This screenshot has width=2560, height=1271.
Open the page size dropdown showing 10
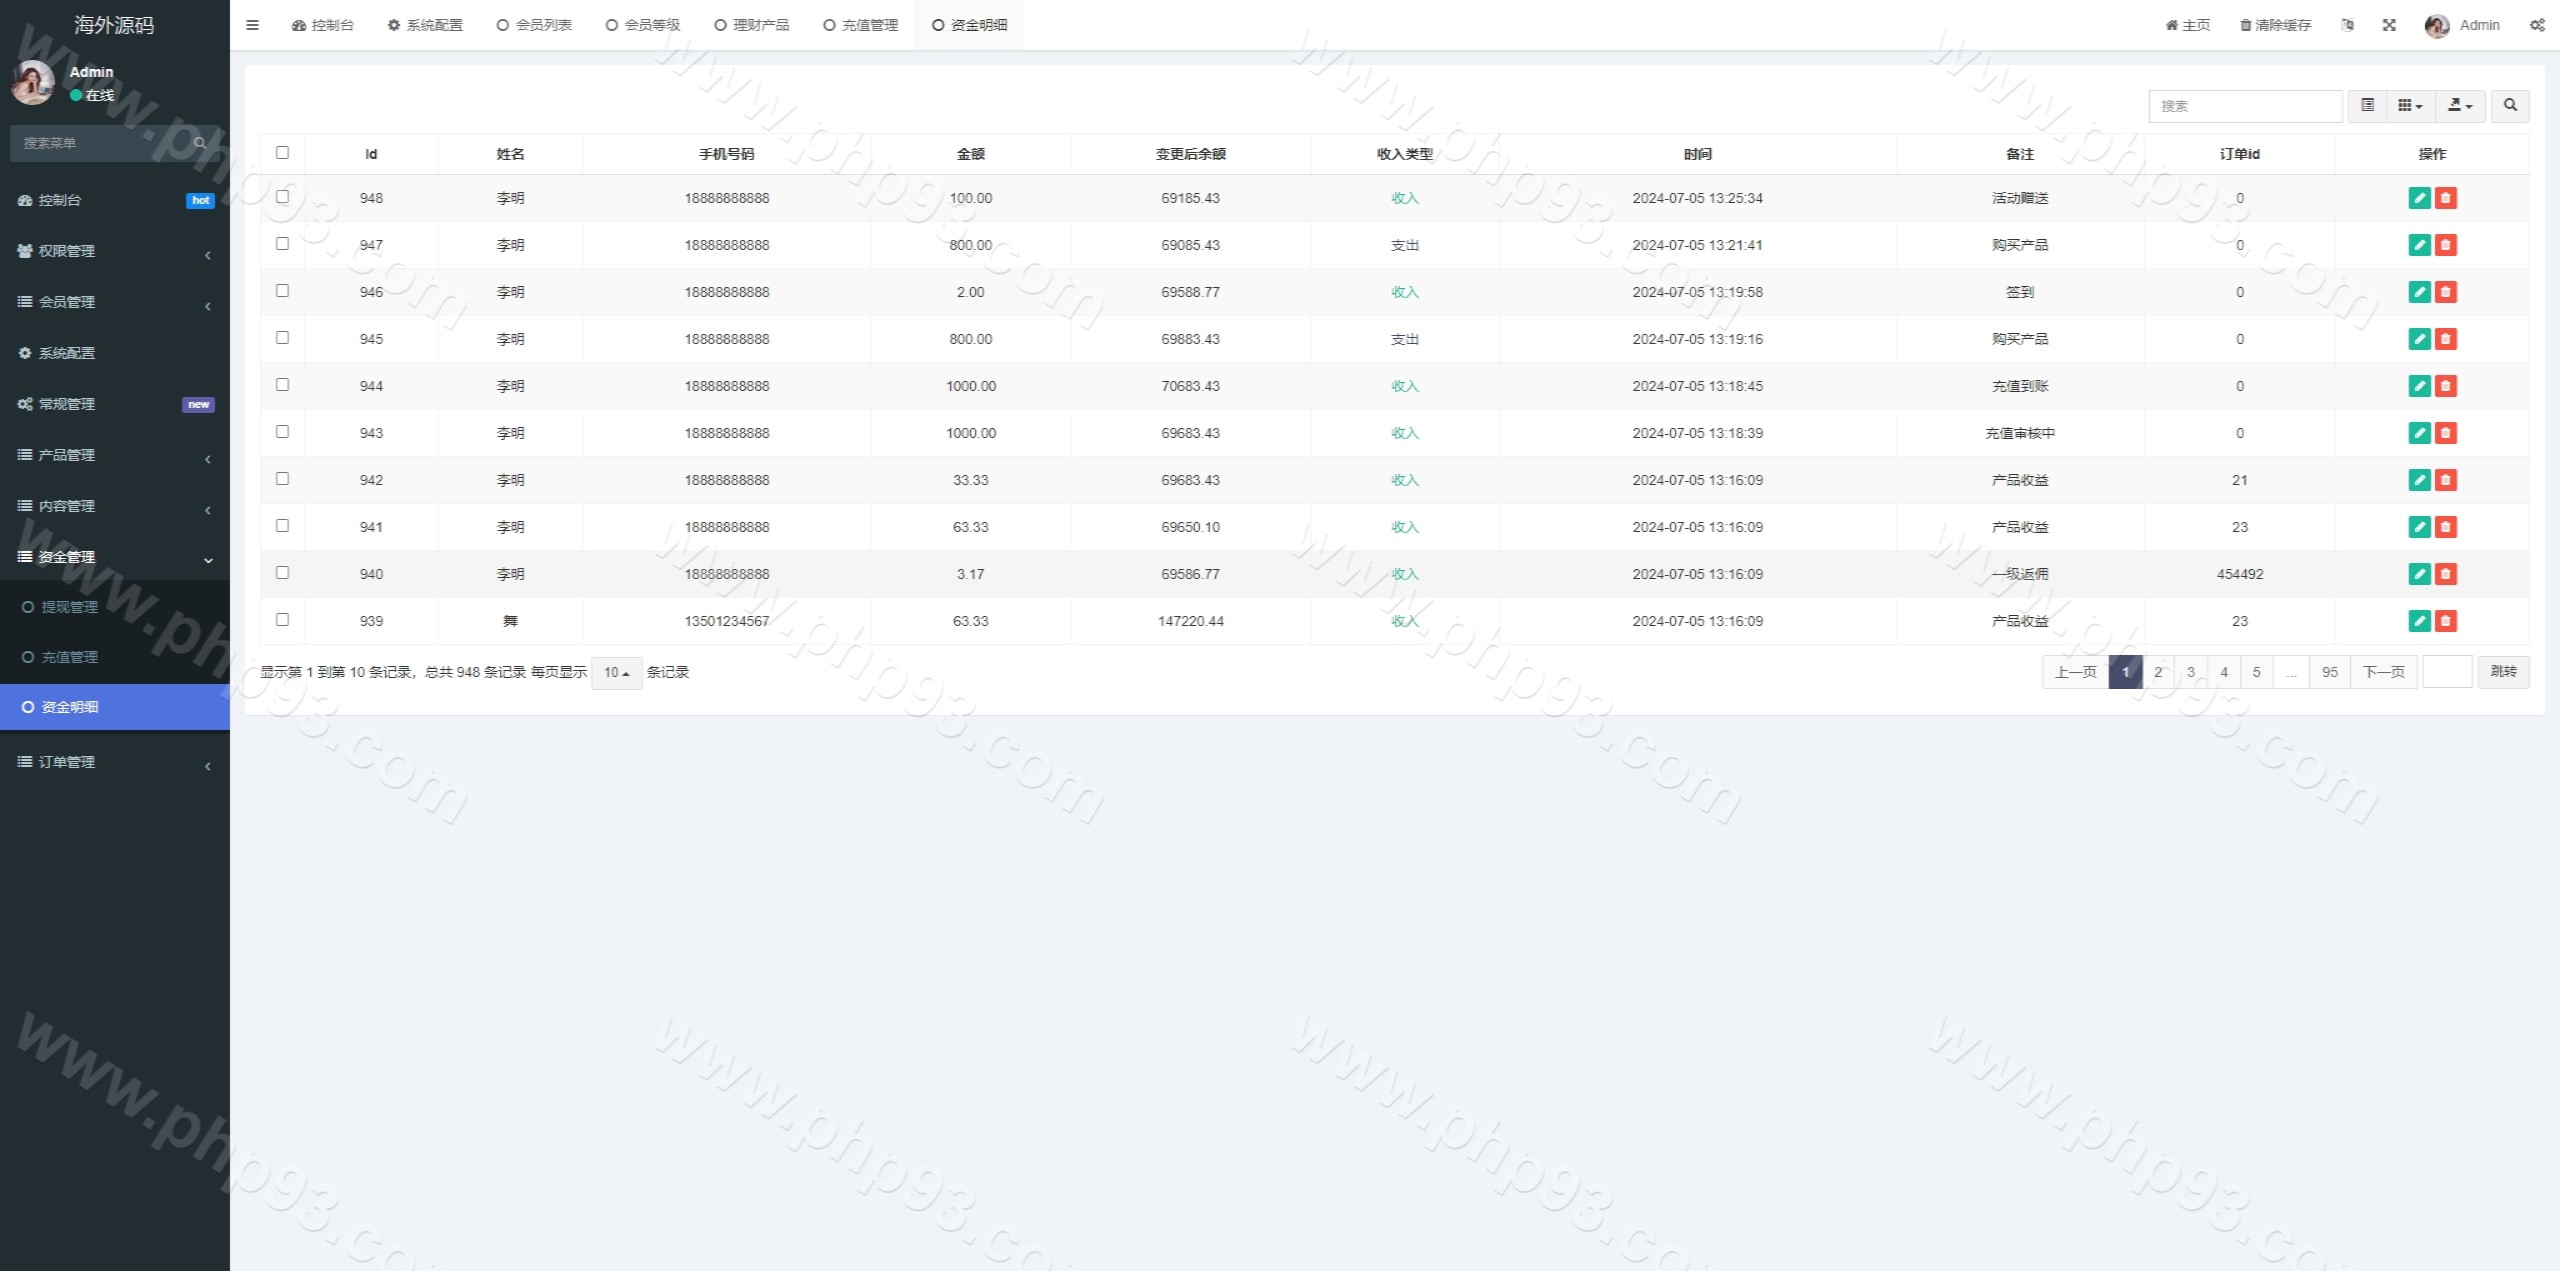tap(616, 673)
